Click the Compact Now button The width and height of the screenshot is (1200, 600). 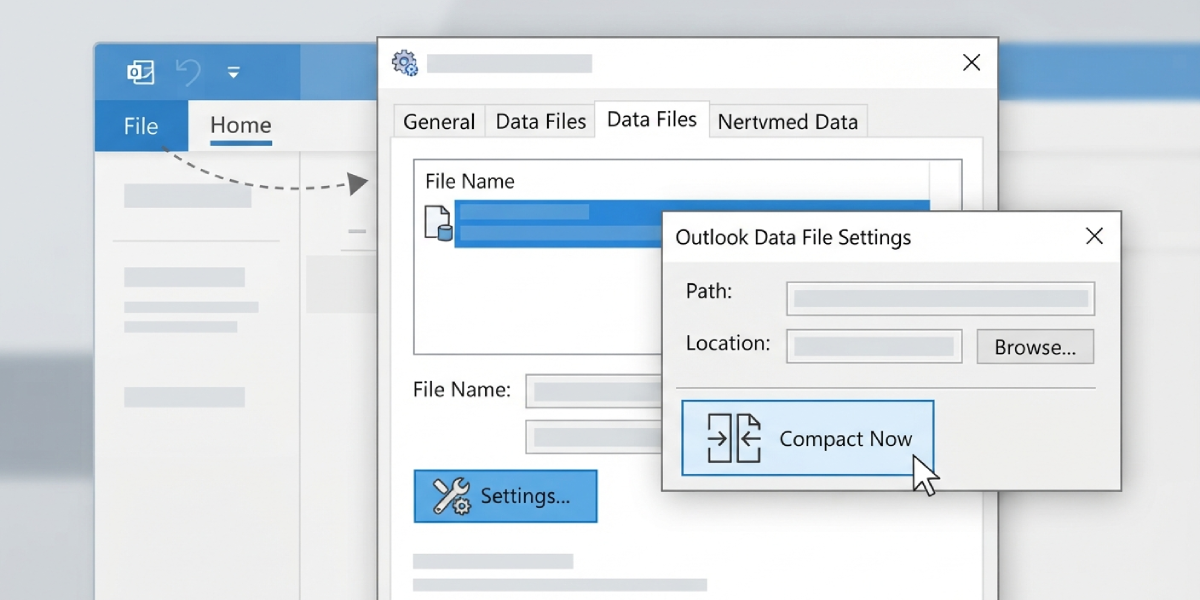[808, 438]
